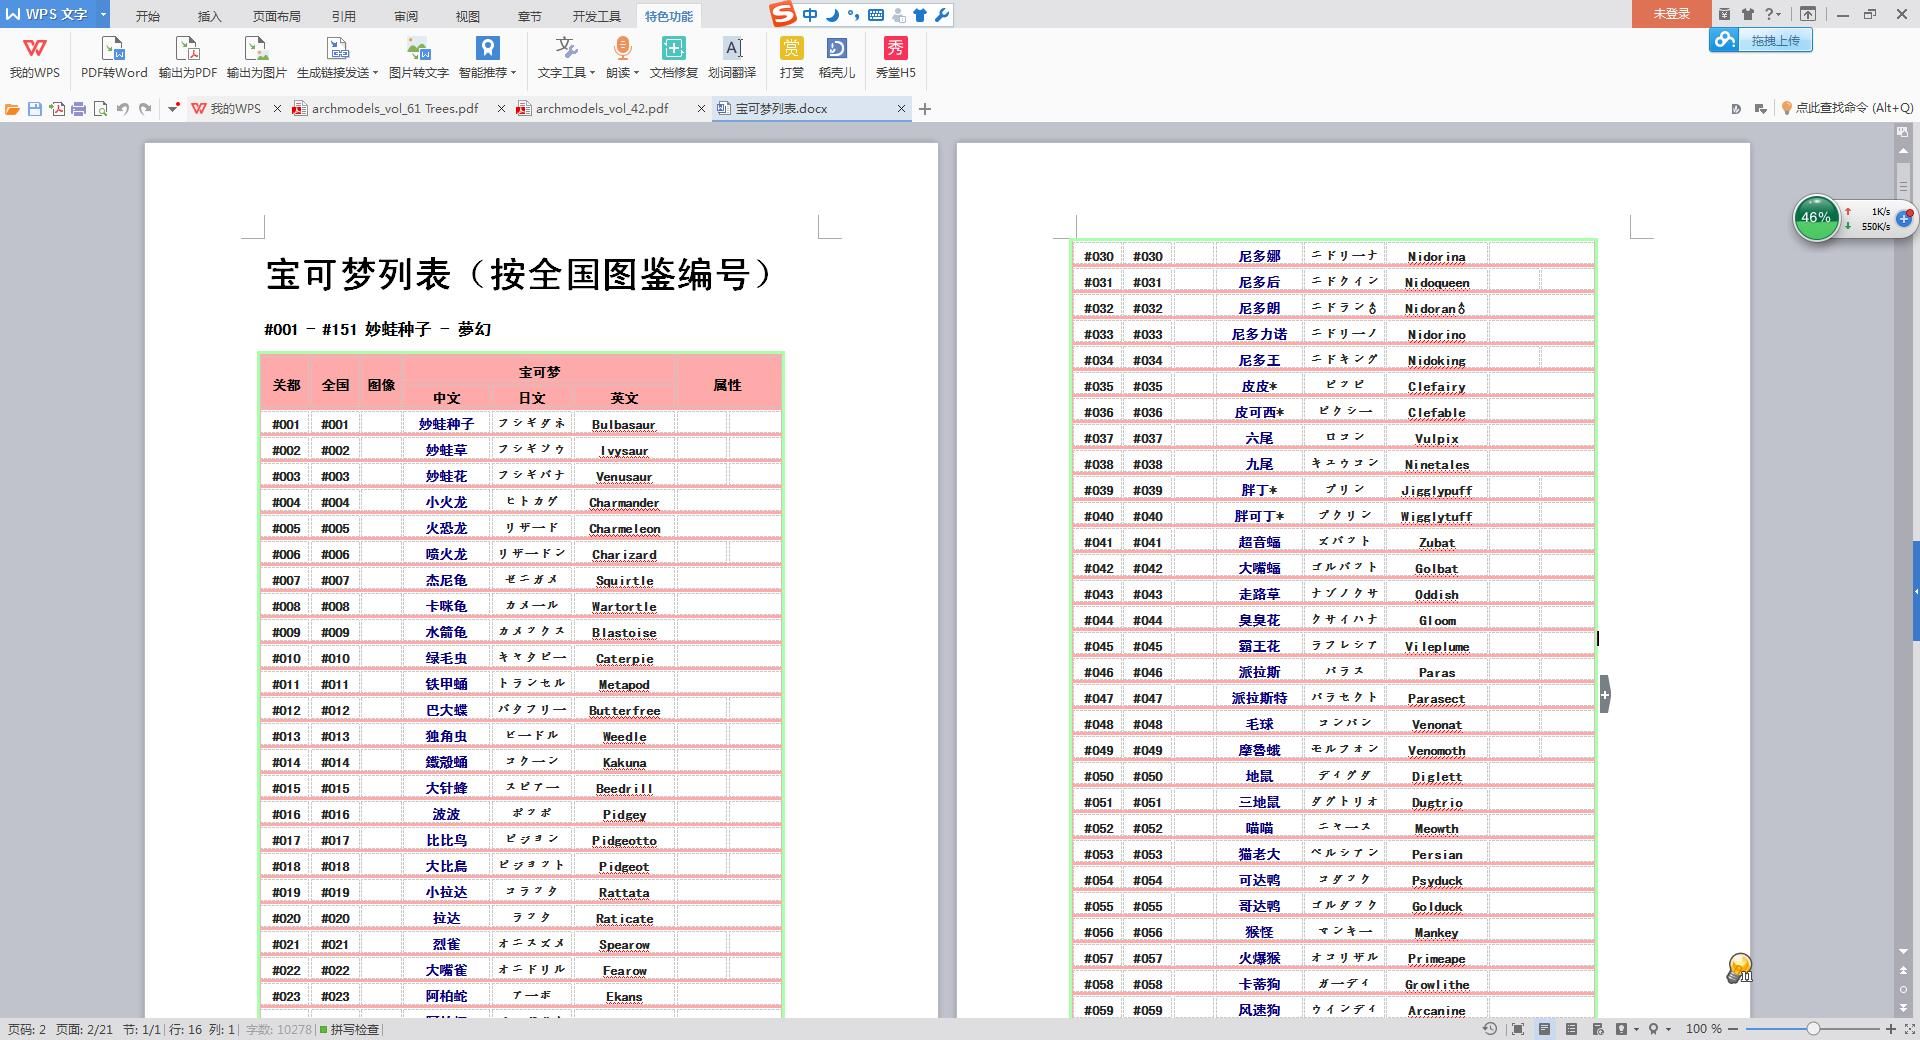Click the 未登录 login button
This screenshot has width=1920, height=1040.
coord(1671,14)
